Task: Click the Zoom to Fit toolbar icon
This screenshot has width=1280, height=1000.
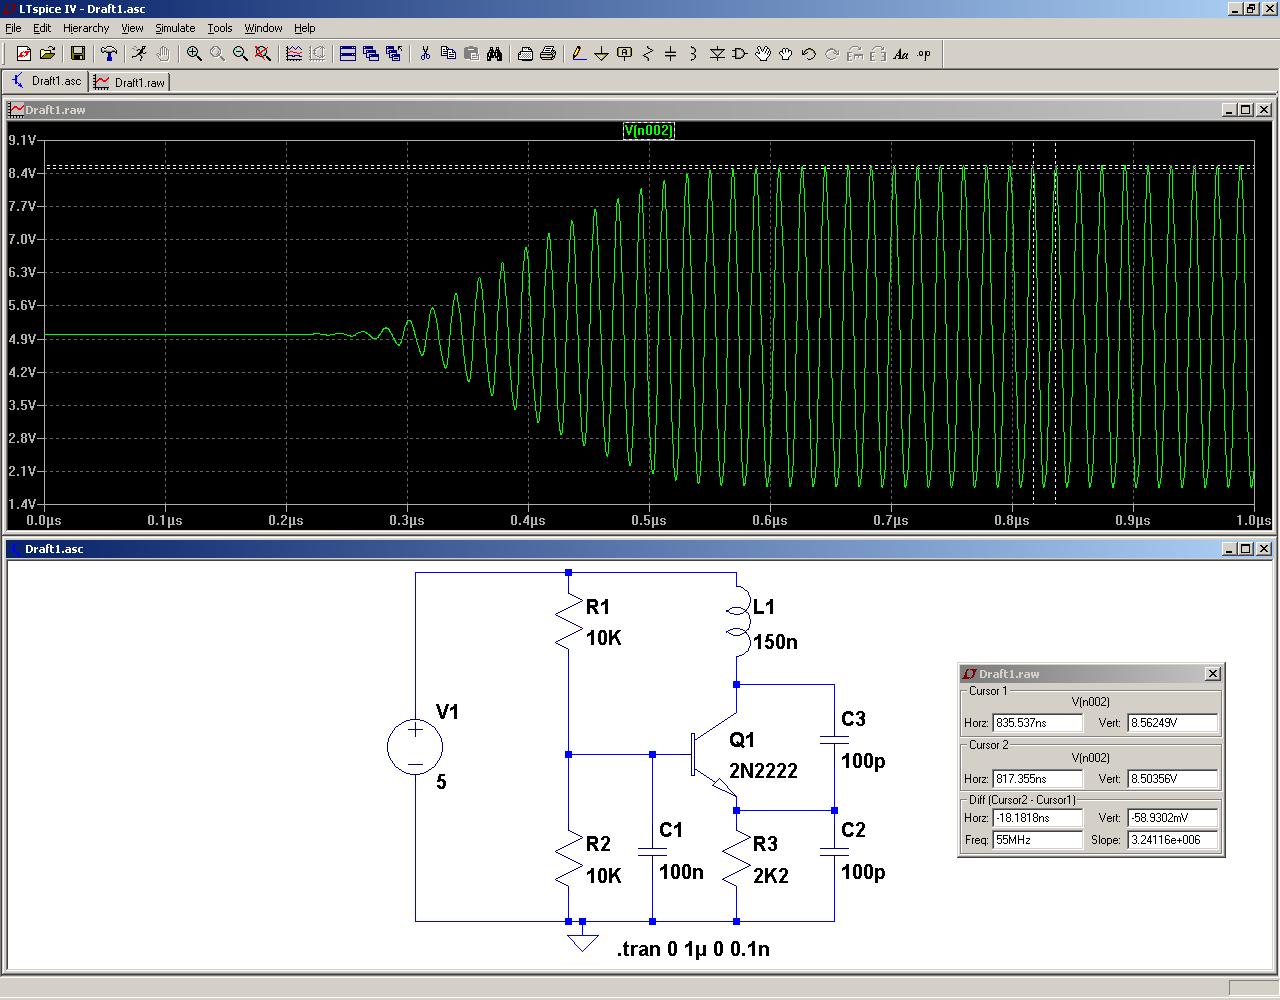Action: [x=264, y=54]
